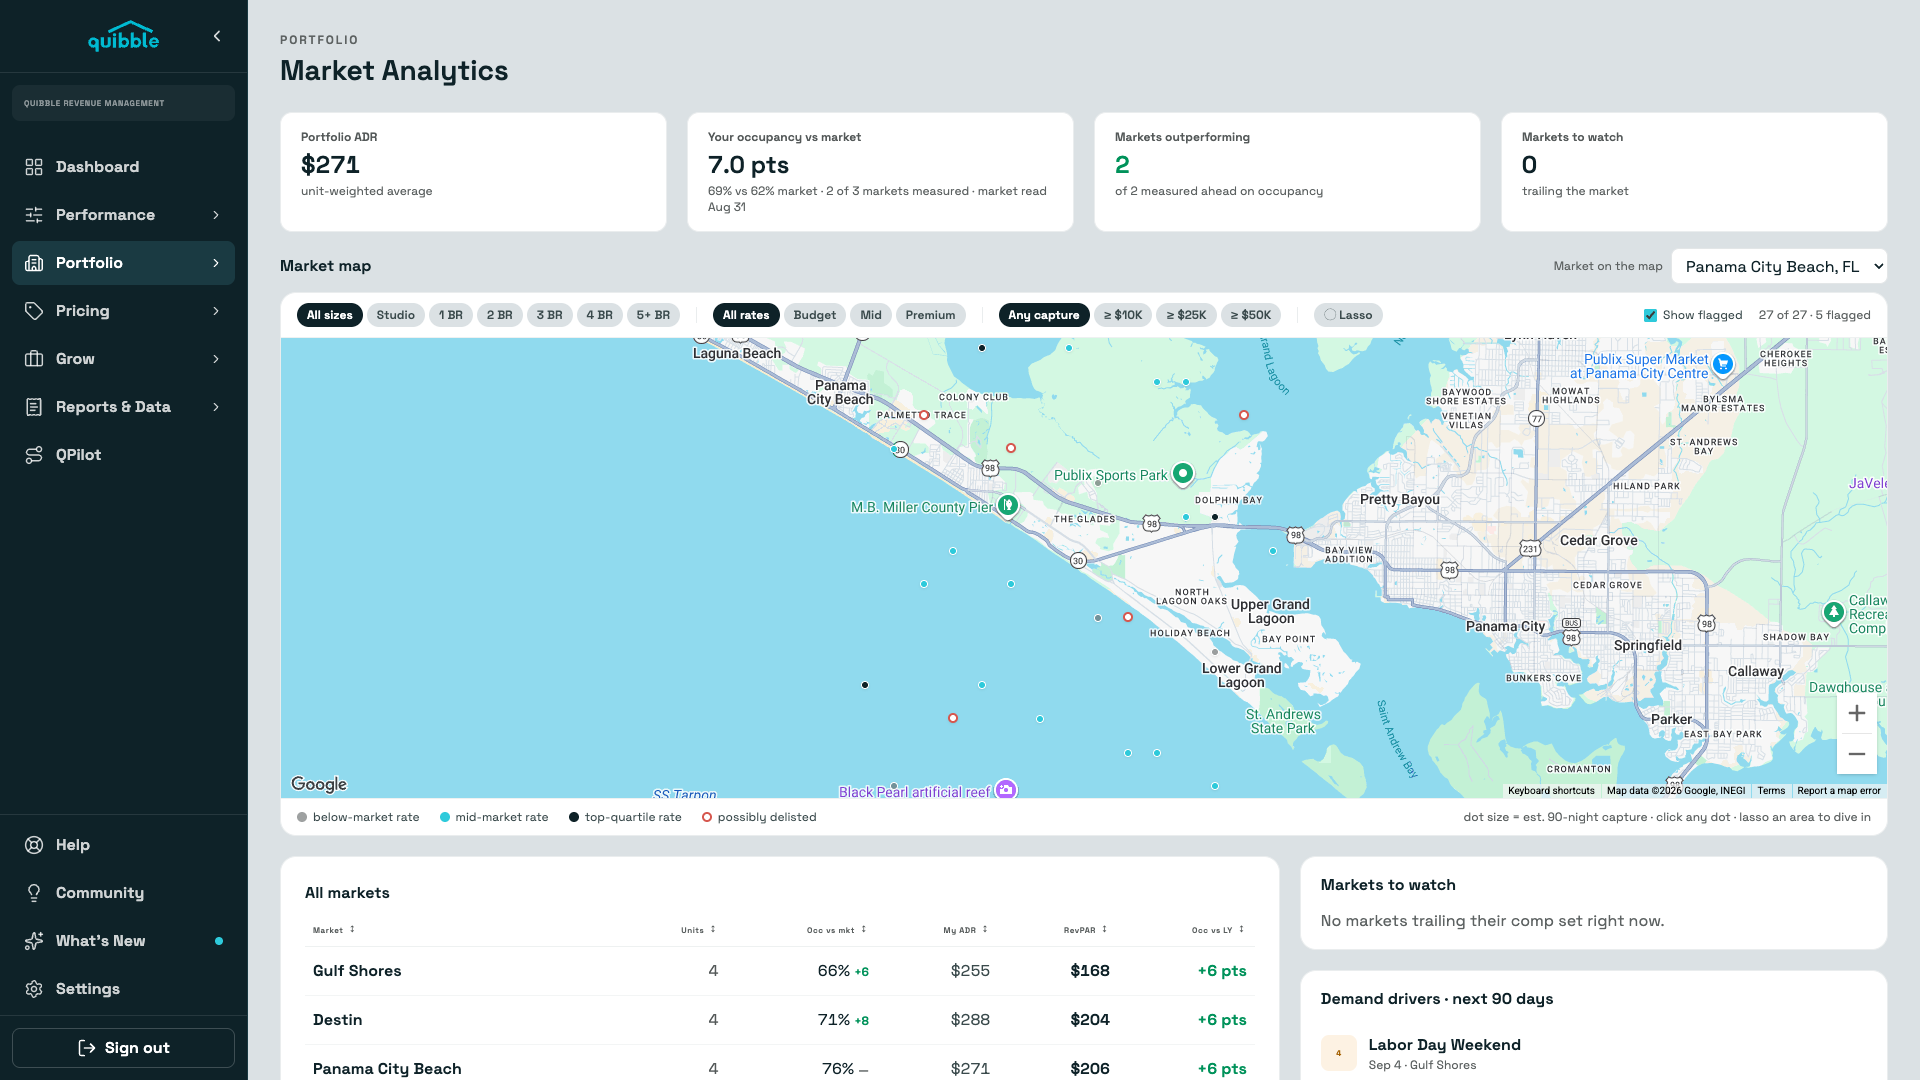Screen dimensions: 1920x1080
Task: Filter map by 3 BR
Action: pos(549,315)
